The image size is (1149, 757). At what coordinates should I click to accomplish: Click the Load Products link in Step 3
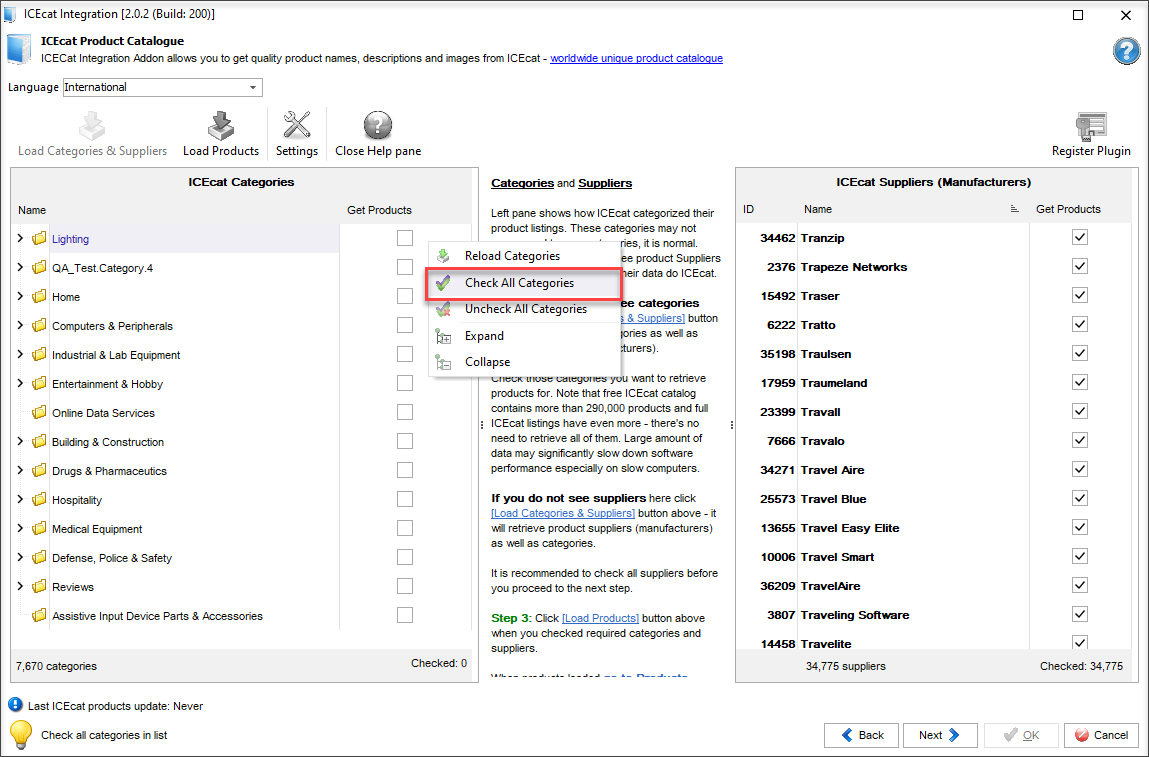click(600, 618)
